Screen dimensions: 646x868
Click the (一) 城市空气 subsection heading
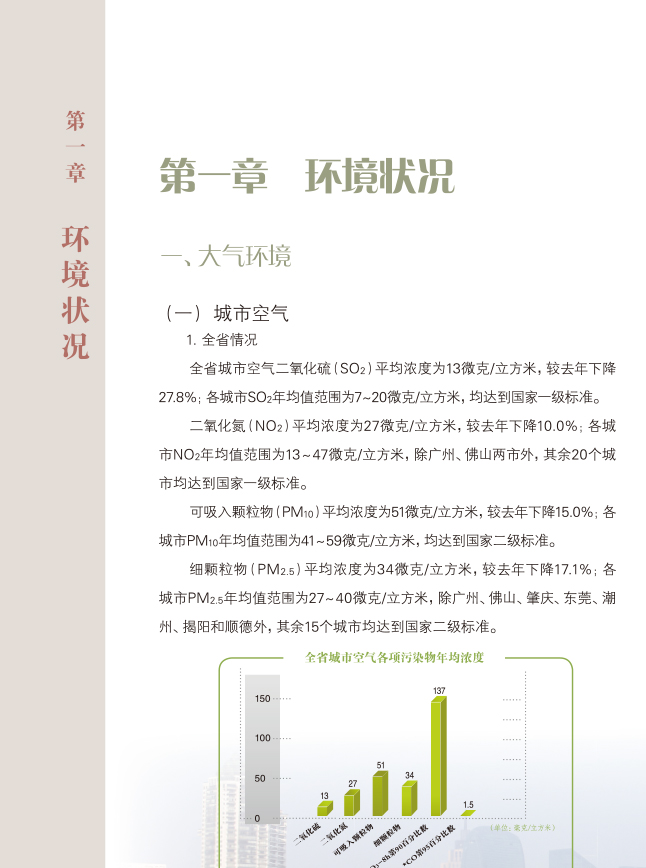226,314
